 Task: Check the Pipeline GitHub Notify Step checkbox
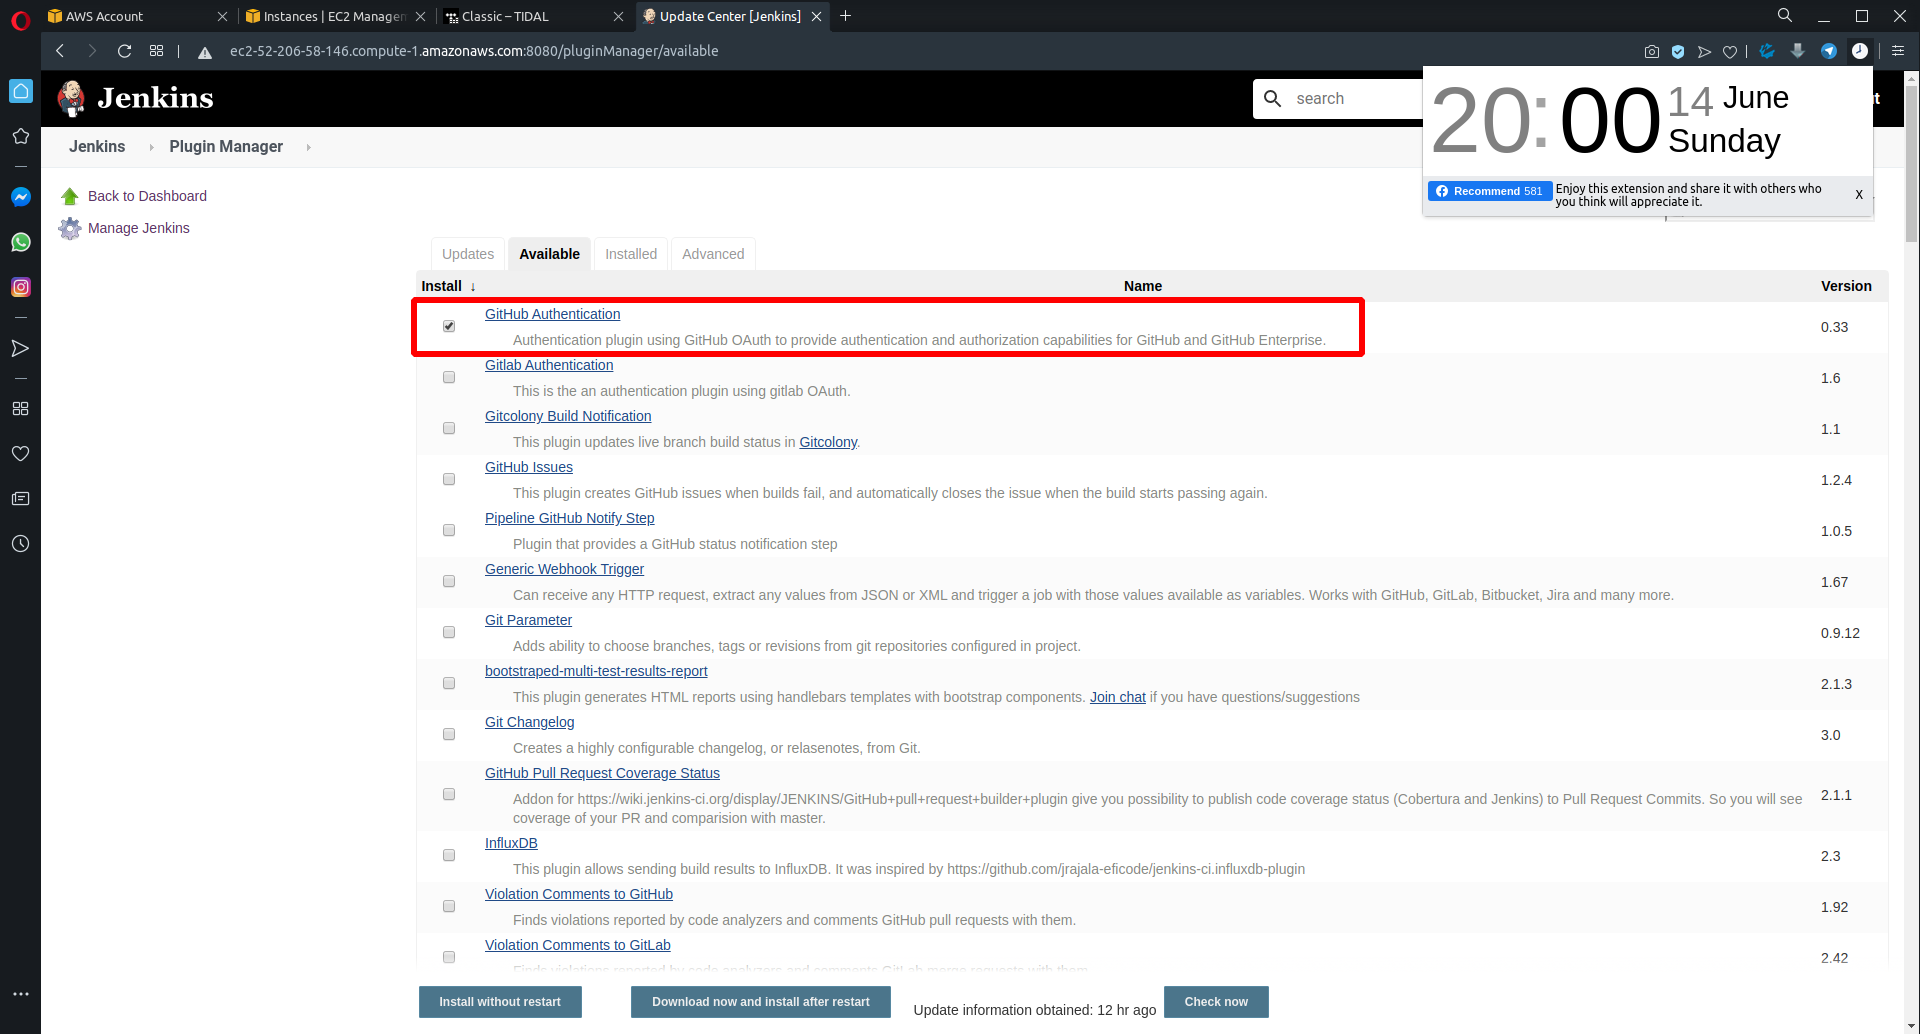tap(449, 530)
